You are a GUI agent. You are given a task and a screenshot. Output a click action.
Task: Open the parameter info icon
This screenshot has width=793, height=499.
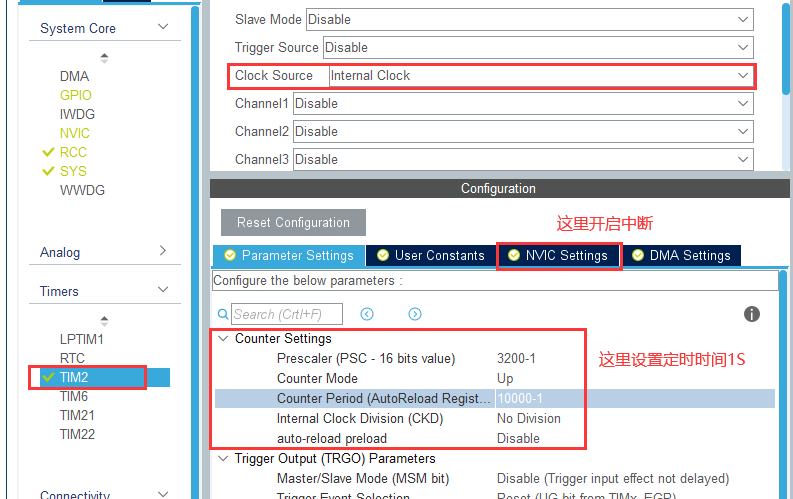click(752, 314)
